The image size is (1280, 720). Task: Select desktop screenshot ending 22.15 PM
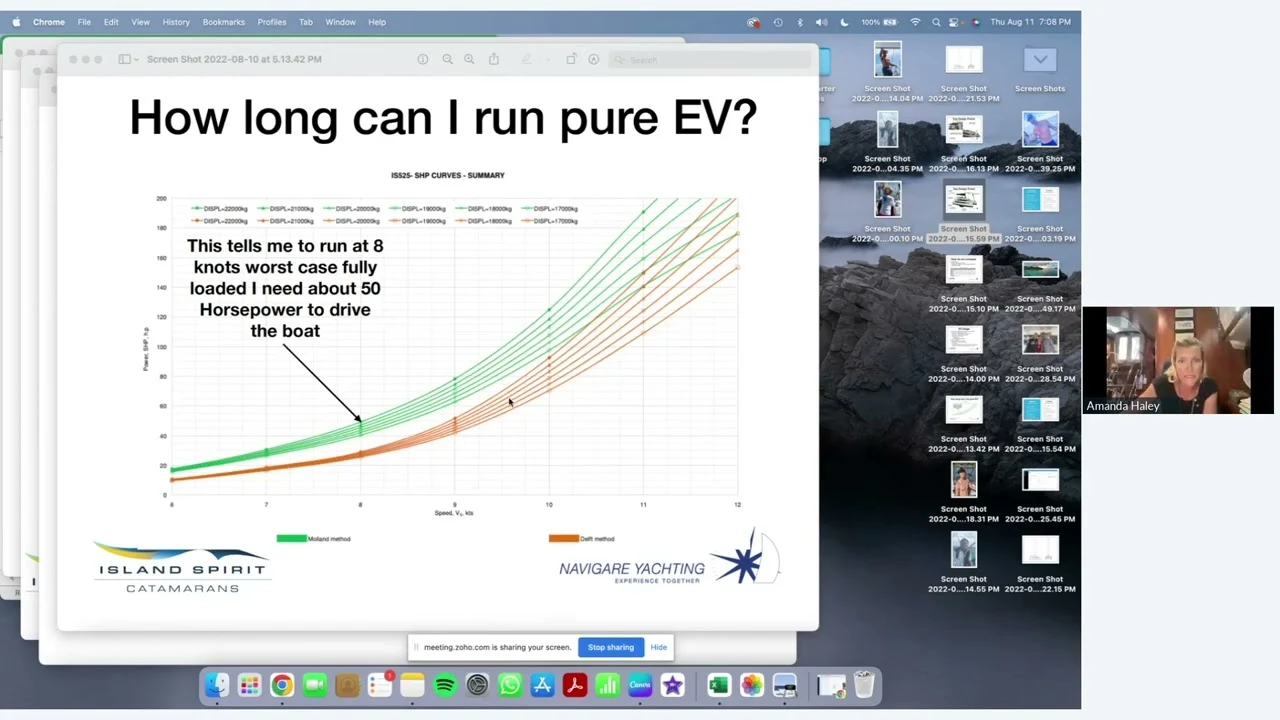[x=1040, y=563]
